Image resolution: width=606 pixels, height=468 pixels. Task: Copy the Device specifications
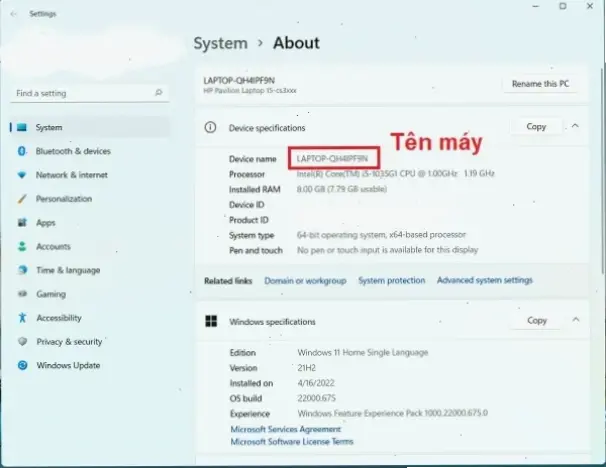click(536, 127)
